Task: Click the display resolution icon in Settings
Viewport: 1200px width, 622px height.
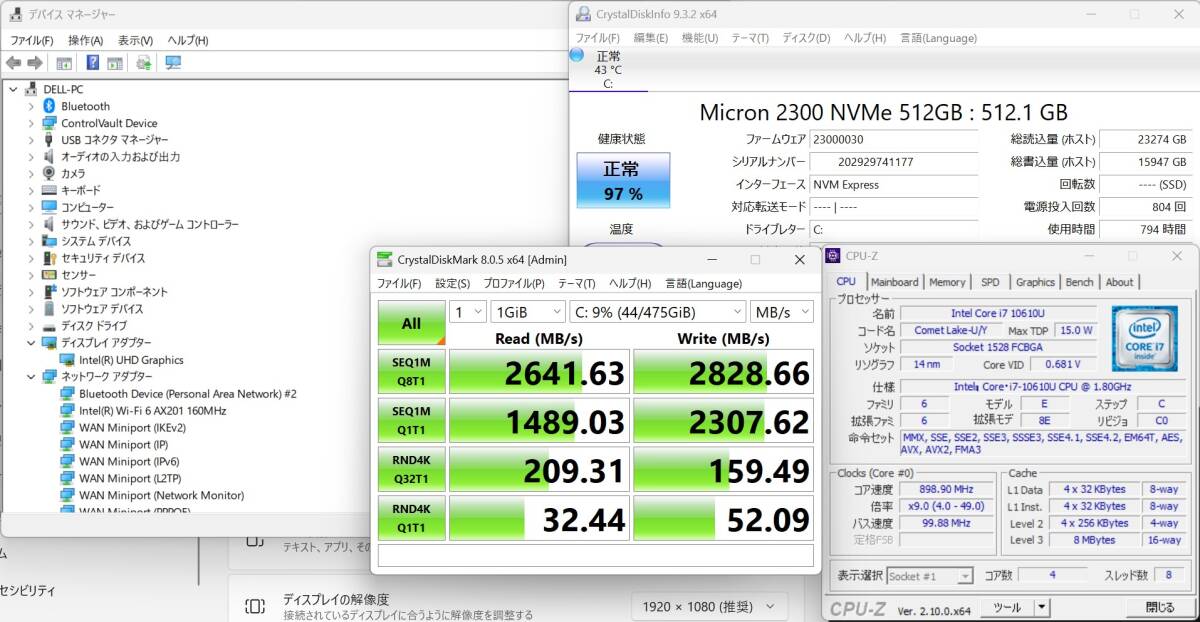Action: pos(255,606)
